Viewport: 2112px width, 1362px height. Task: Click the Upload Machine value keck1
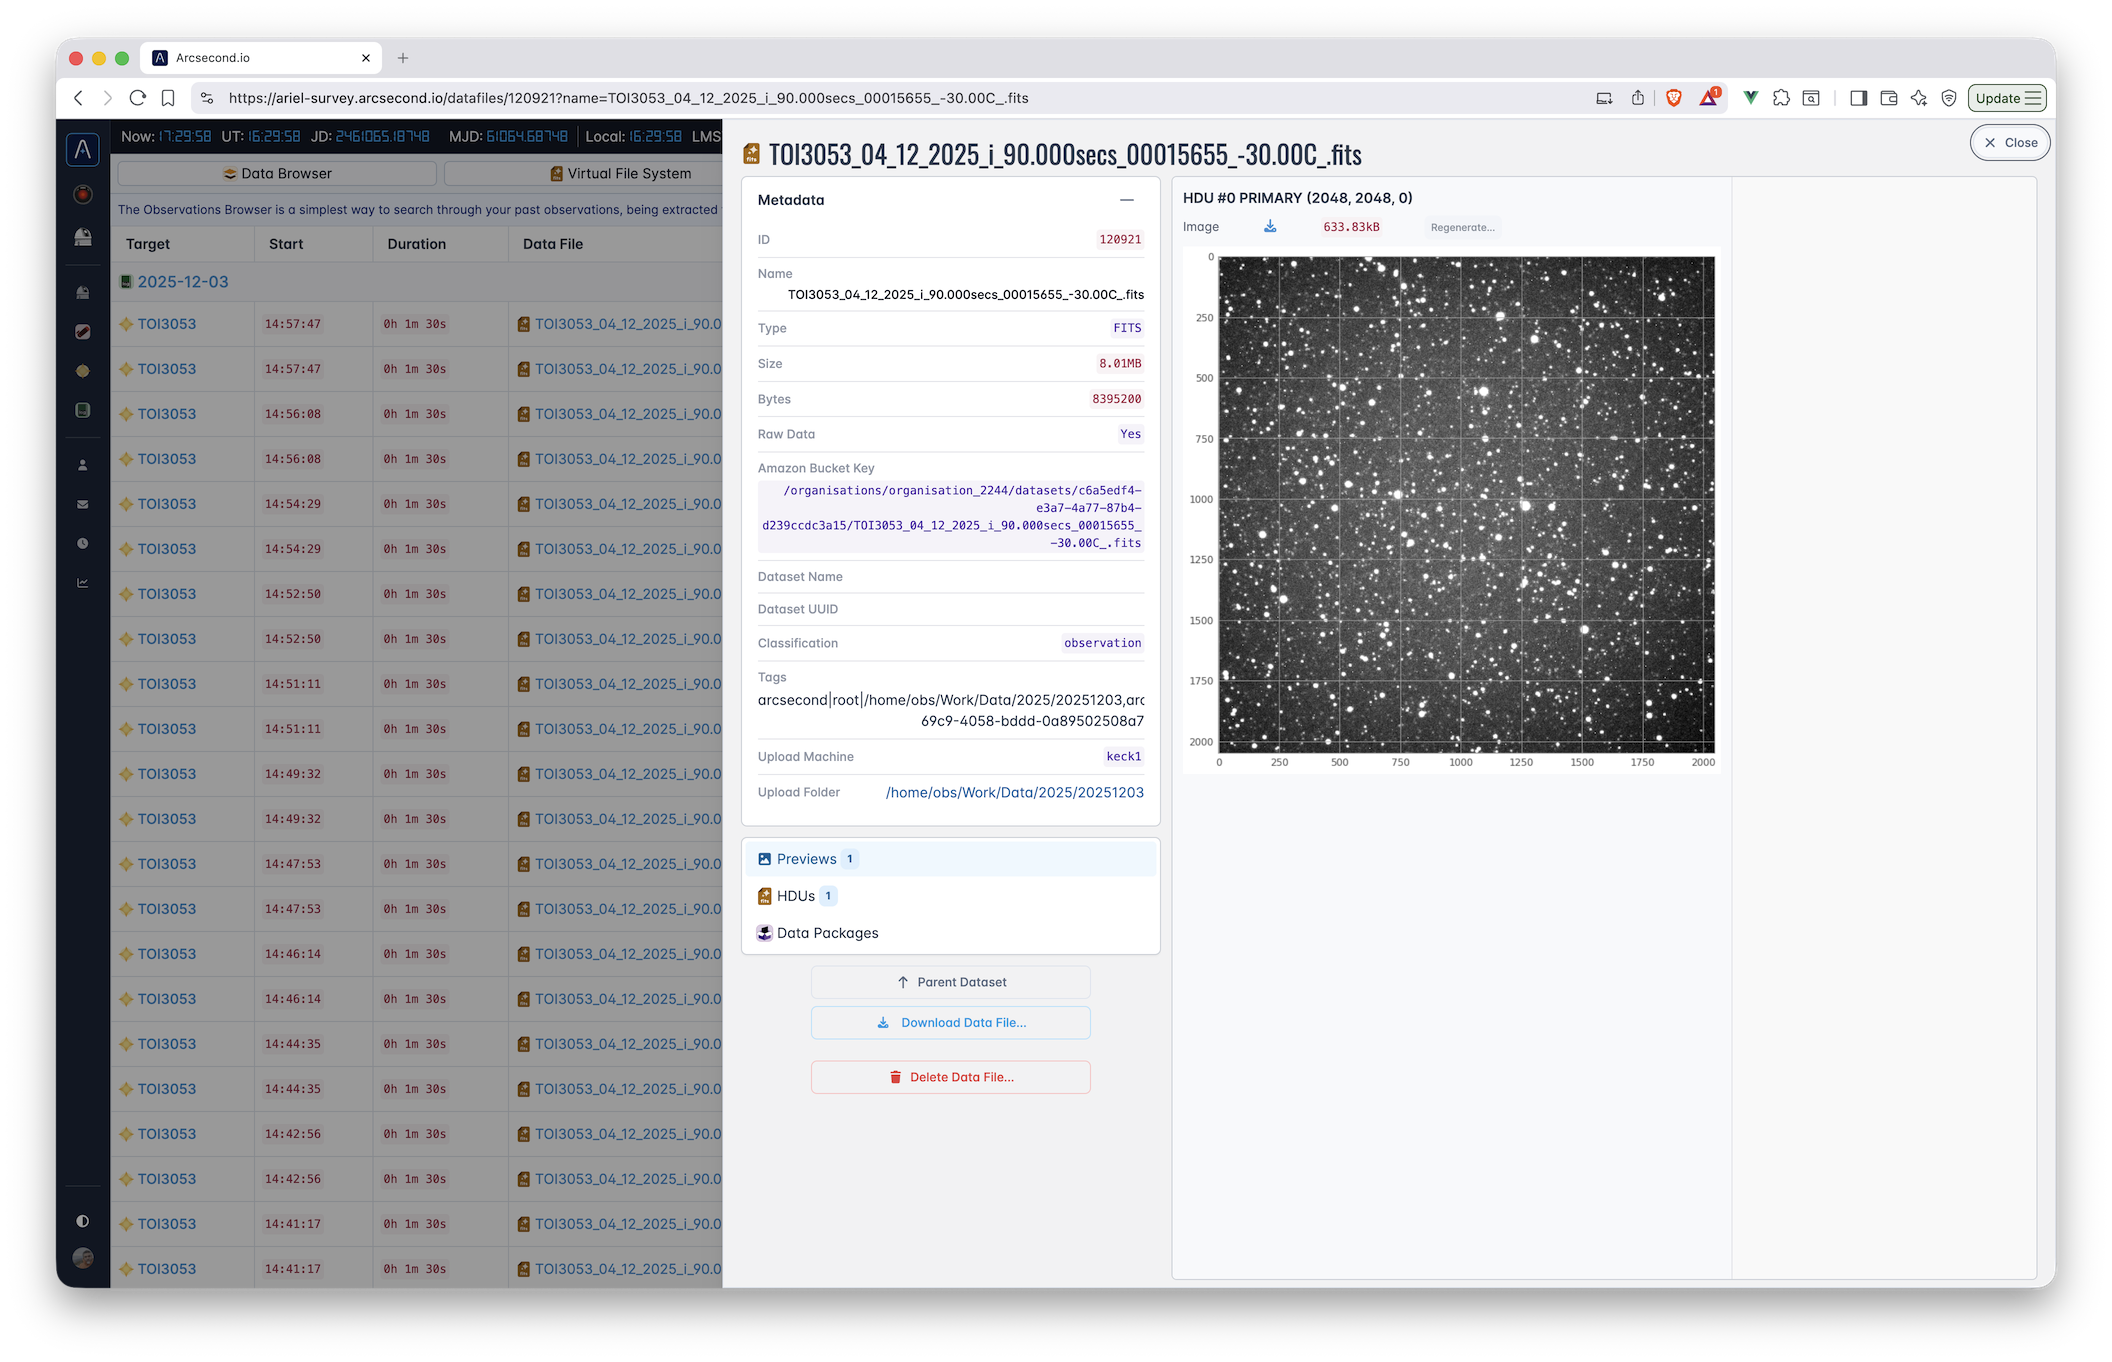(x=1123, y=757)
